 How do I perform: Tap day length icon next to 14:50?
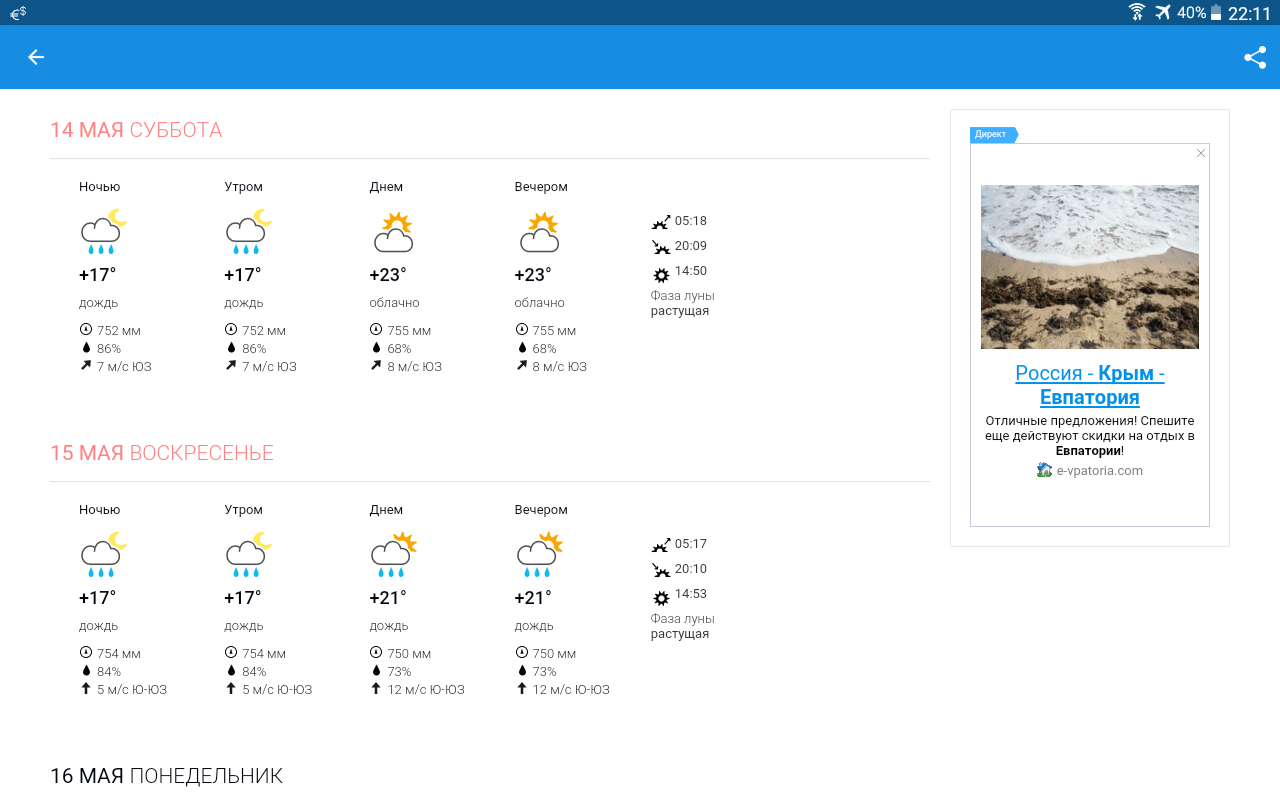(661, 275)
